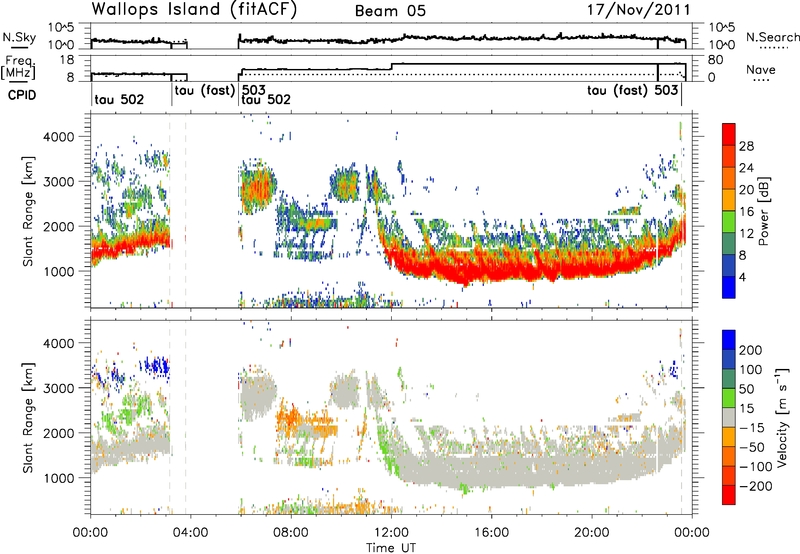Click the date label "17/Nov/2011"
This screenshot has width=800, height=554.
pos(638,10)
